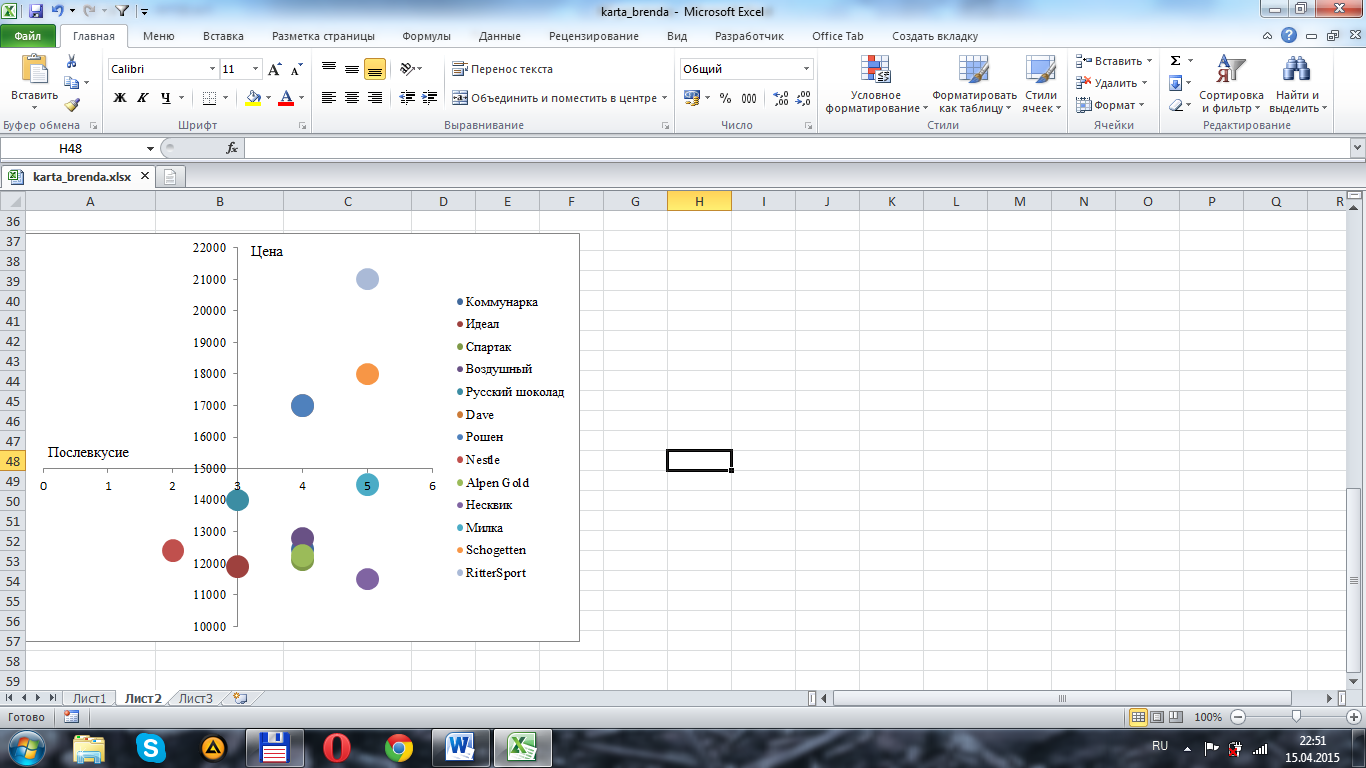Minimize the ribbon with the caret icon
Screen dimensions: 1366x768
point(1268,35)
